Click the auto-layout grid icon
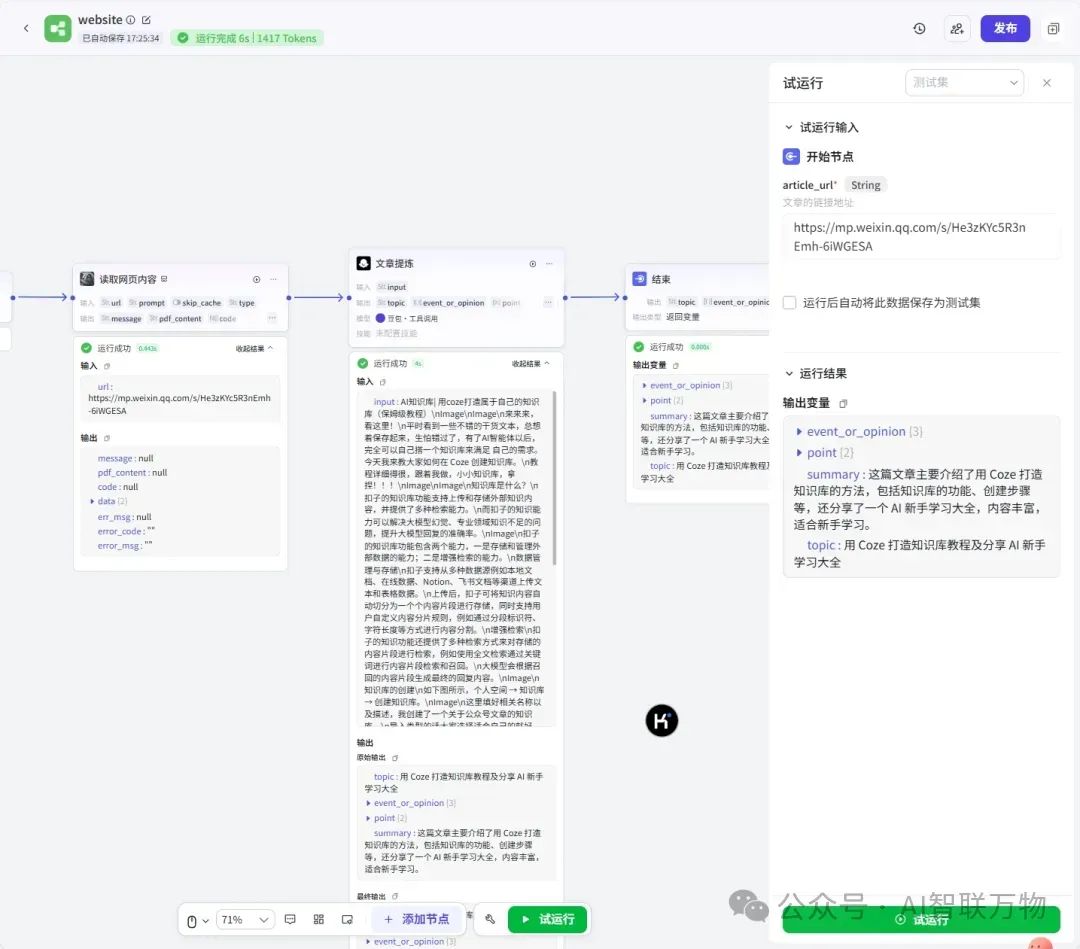Viewport: 1080px width, 949px height. point(318,919)
